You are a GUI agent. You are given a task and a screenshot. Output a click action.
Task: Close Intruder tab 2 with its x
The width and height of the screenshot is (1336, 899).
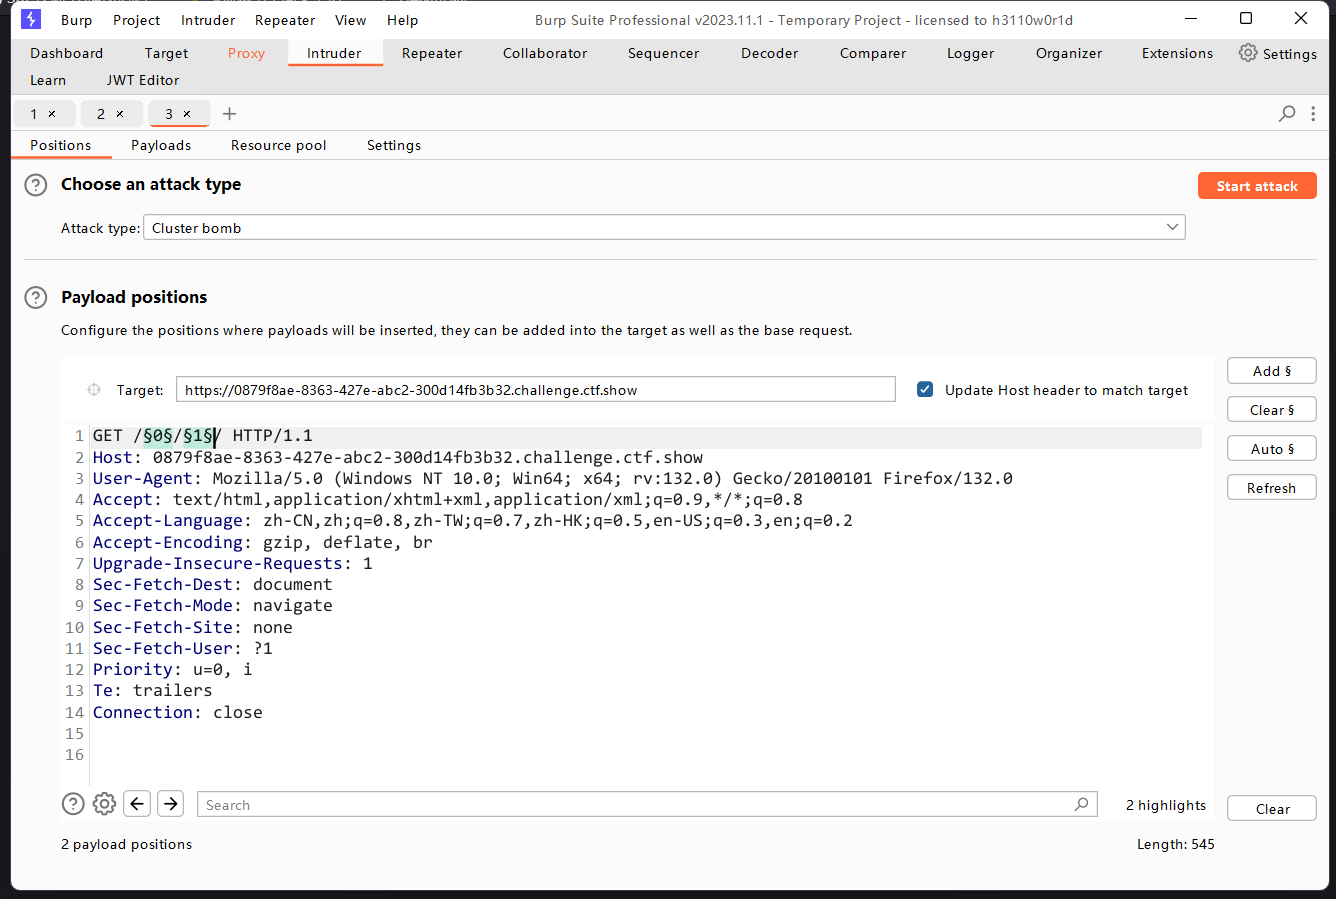click(120, 114)
